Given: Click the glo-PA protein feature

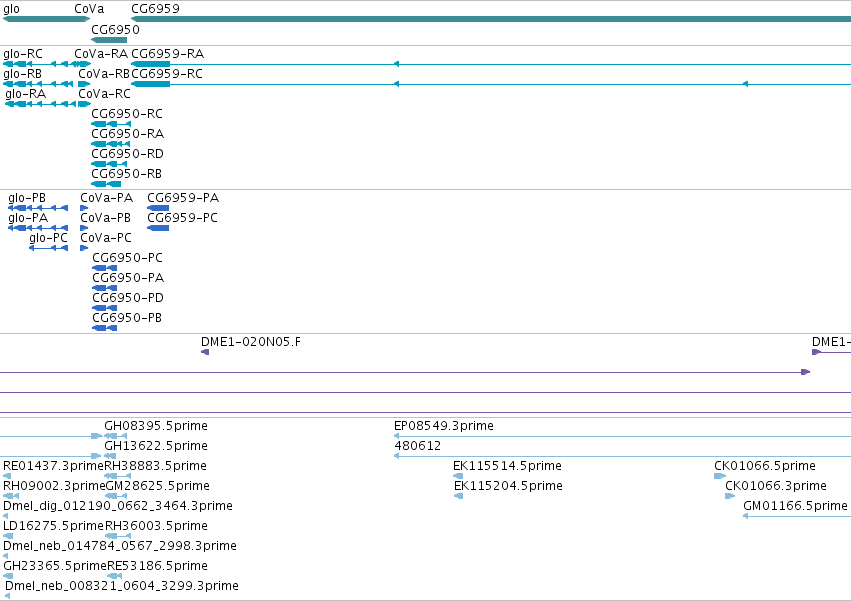Looking at the screenshot, I should (38, 228).
